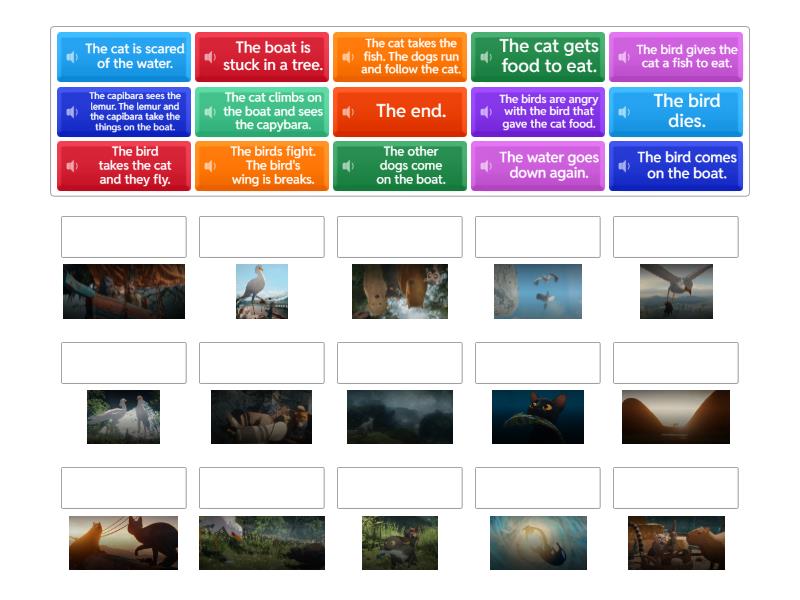Image resolution: width=800 pixels, height=600 pixels.
Task: Select 'The cat climbs on the boat' tile
Action: tap(273, 112)
